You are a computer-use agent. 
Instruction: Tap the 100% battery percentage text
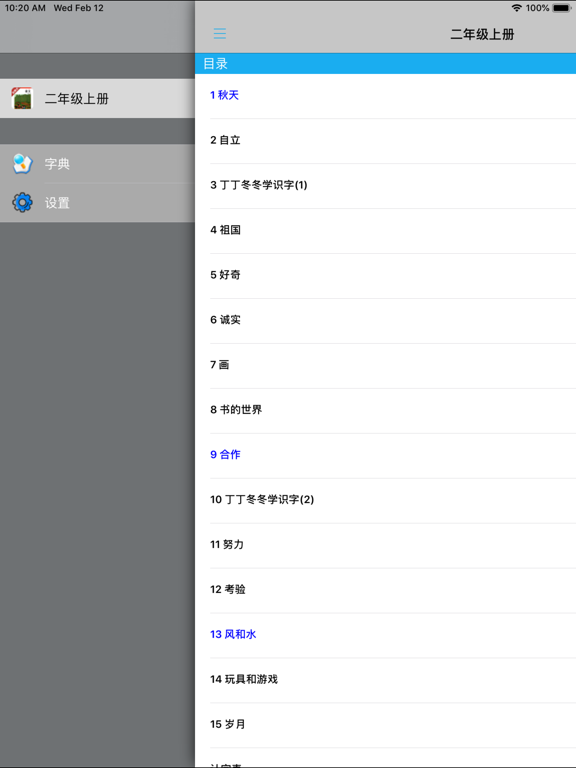tap(537, 8)
